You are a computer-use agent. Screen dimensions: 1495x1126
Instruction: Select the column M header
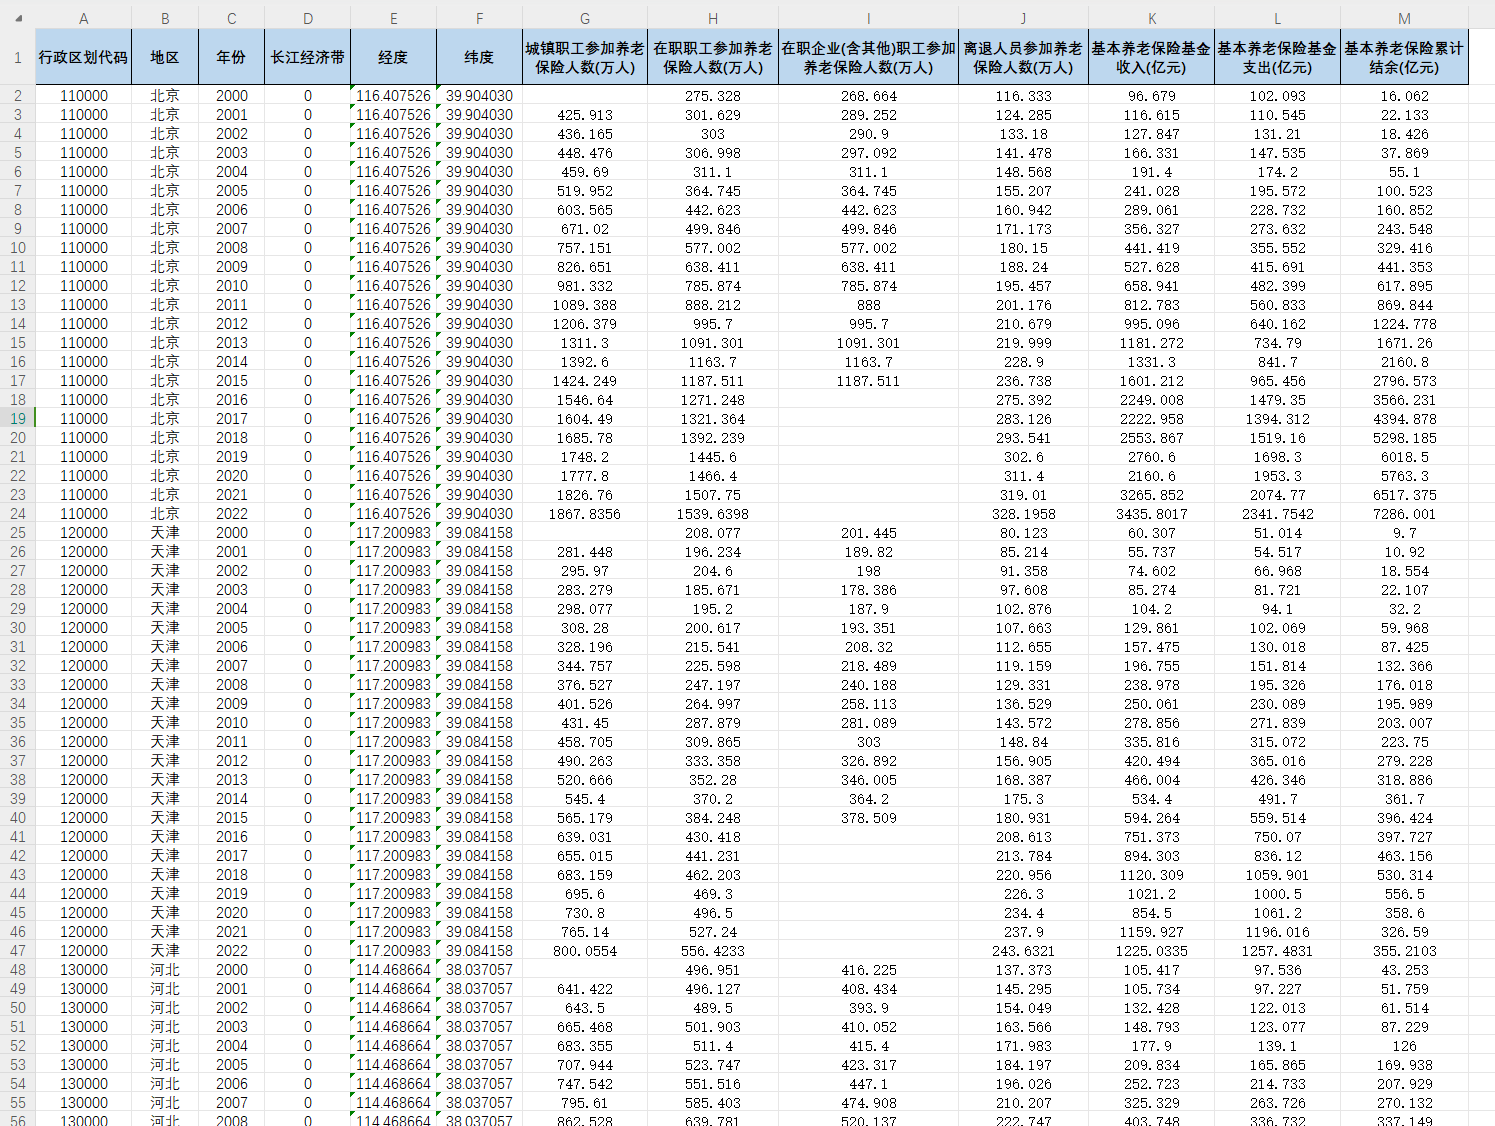pyautogui.click(x=1404, y=18)
